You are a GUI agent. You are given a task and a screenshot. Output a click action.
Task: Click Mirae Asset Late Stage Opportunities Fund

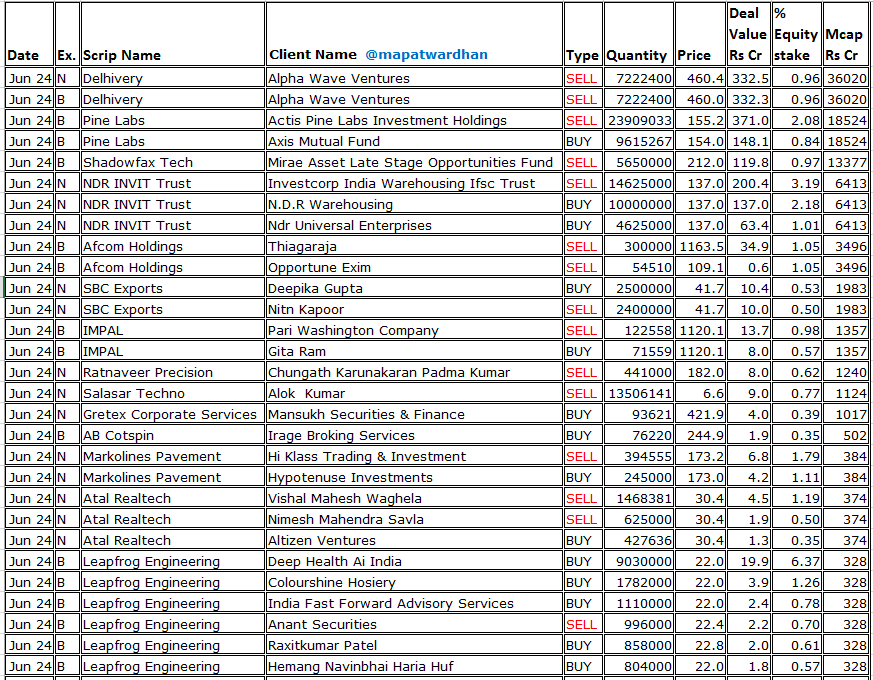click(414, 163)
